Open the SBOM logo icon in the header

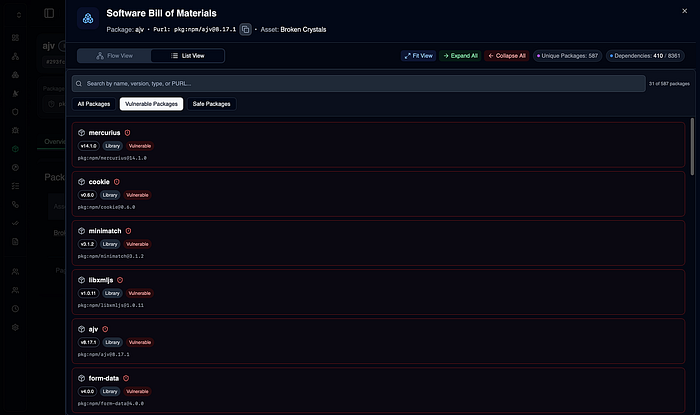88,18
